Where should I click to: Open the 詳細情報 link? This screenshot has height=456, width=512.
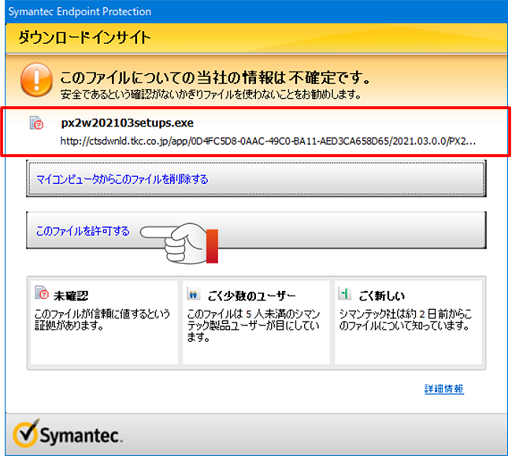coord(444,389)
